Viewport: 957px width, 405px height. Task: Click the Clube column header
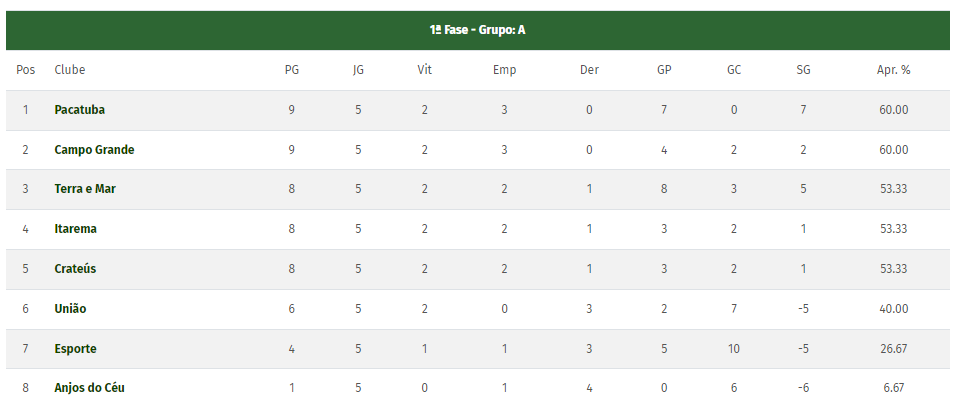(70, 70)
